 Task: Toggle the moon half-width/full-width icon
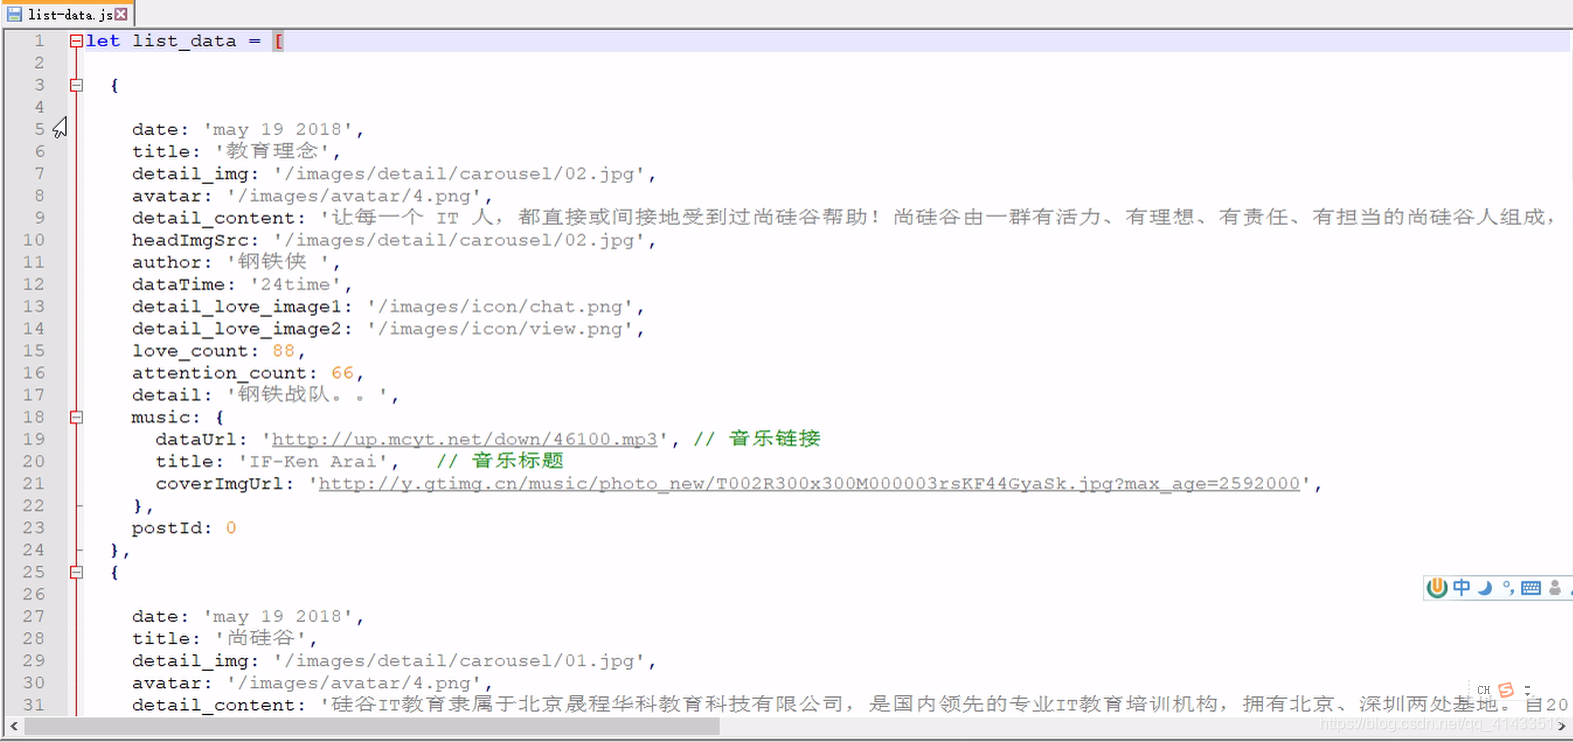click(1485, 588)
